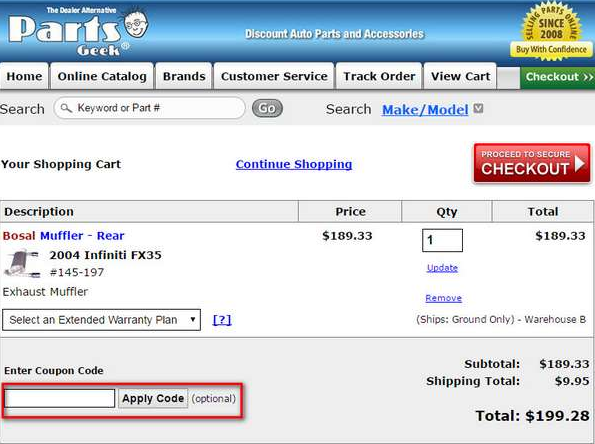The image size is (595, 444).
Task: Open the Online Catalog tab
Action: [x=102, y=76]
